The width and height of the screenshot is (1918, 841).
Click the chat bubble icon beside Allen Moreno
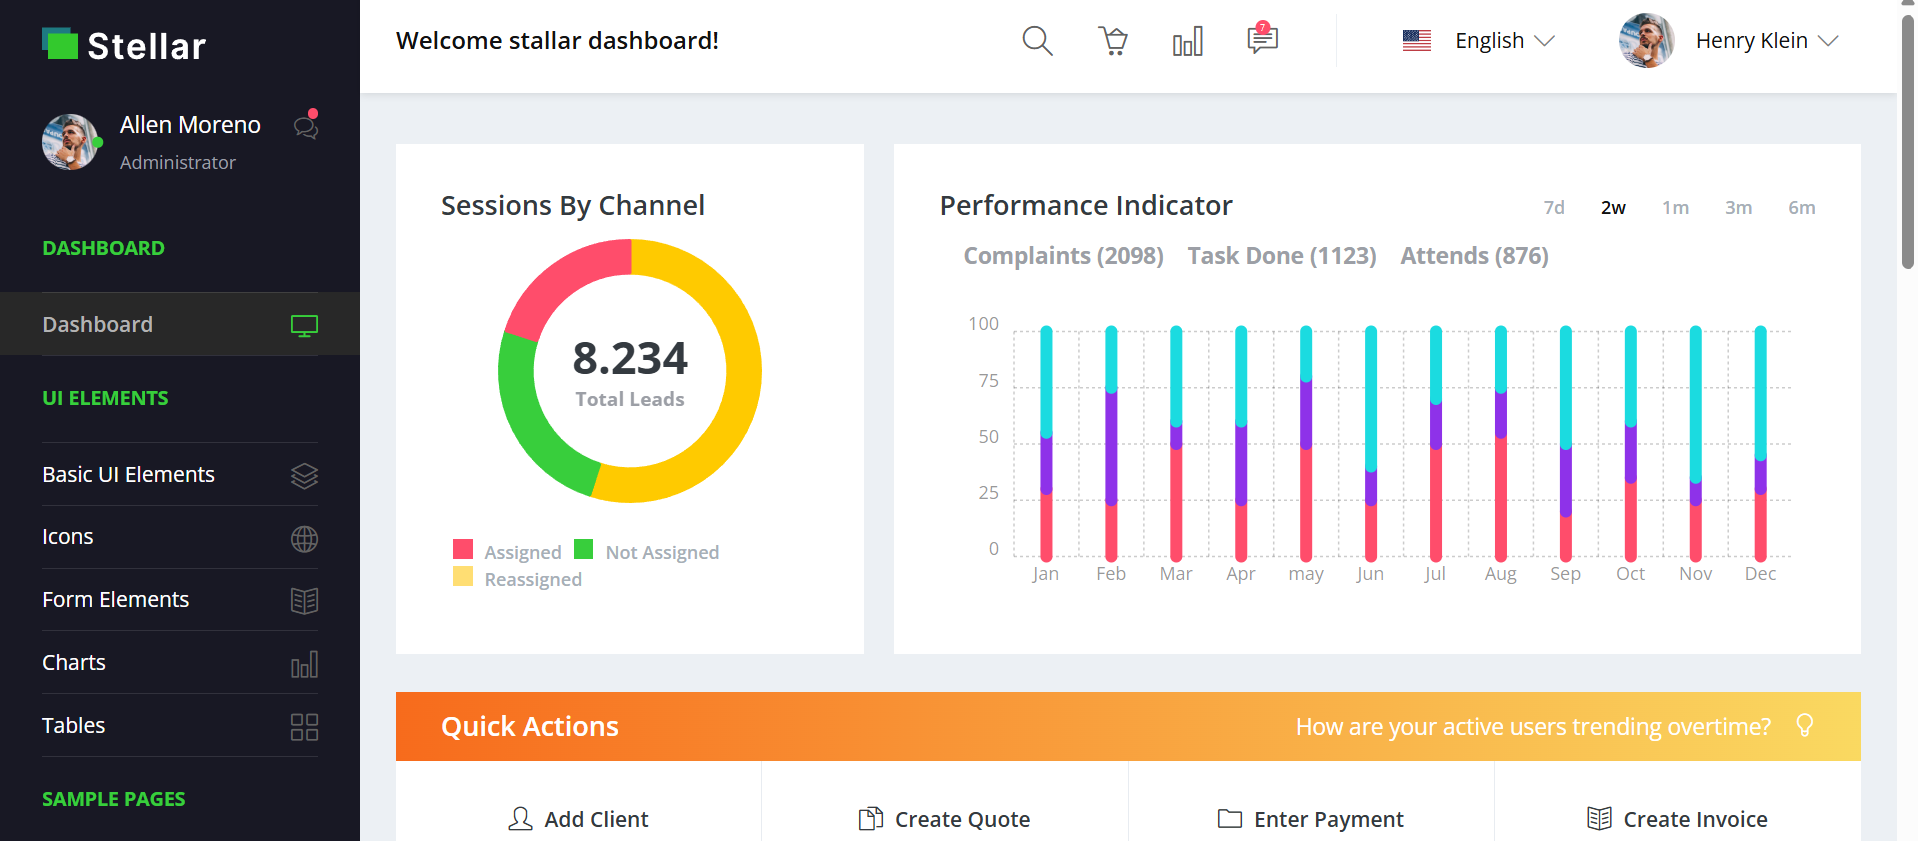[x=306, y=126]
